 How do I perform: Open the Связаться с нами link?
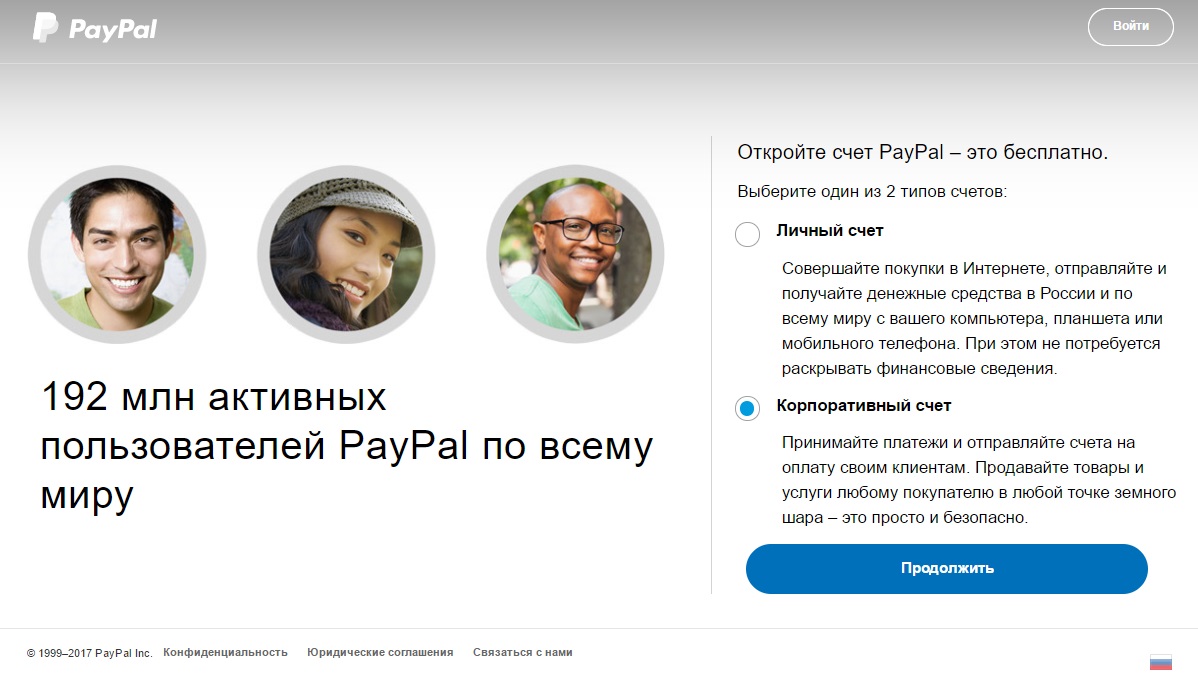tap(523, 653)
